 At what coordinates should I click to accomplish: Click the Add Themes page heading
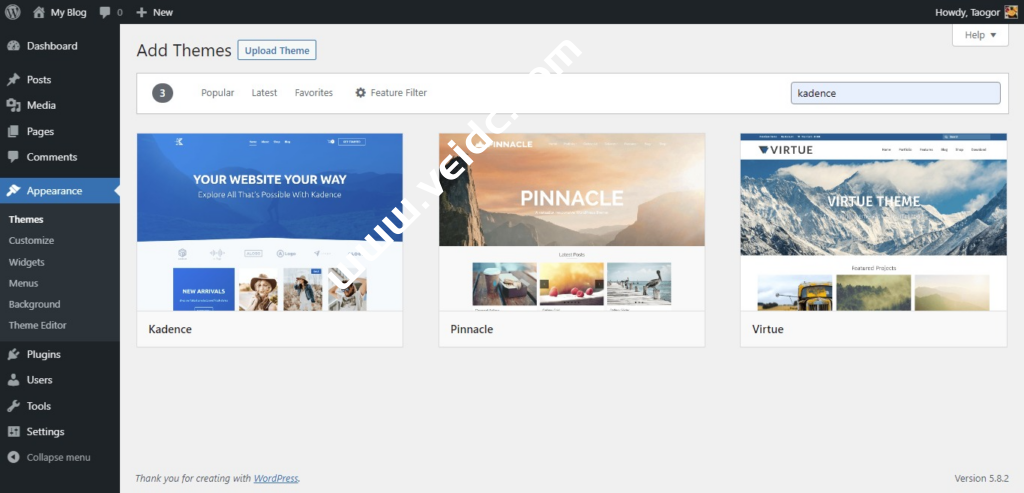click(x=184, y=50)
